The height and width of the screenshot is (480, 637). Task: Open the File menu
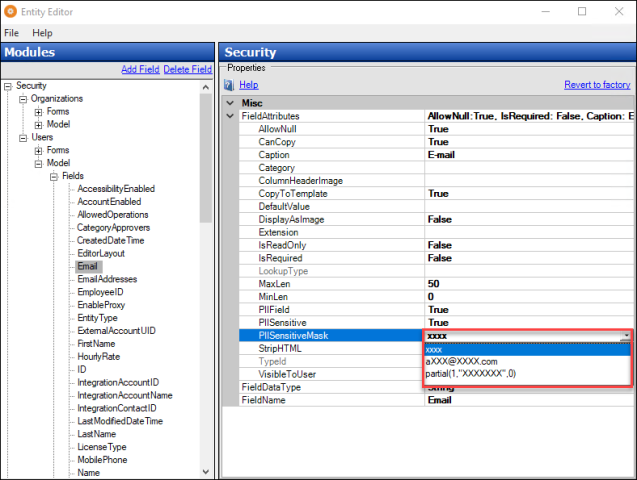pyautogui.click(x=11, y=33)
